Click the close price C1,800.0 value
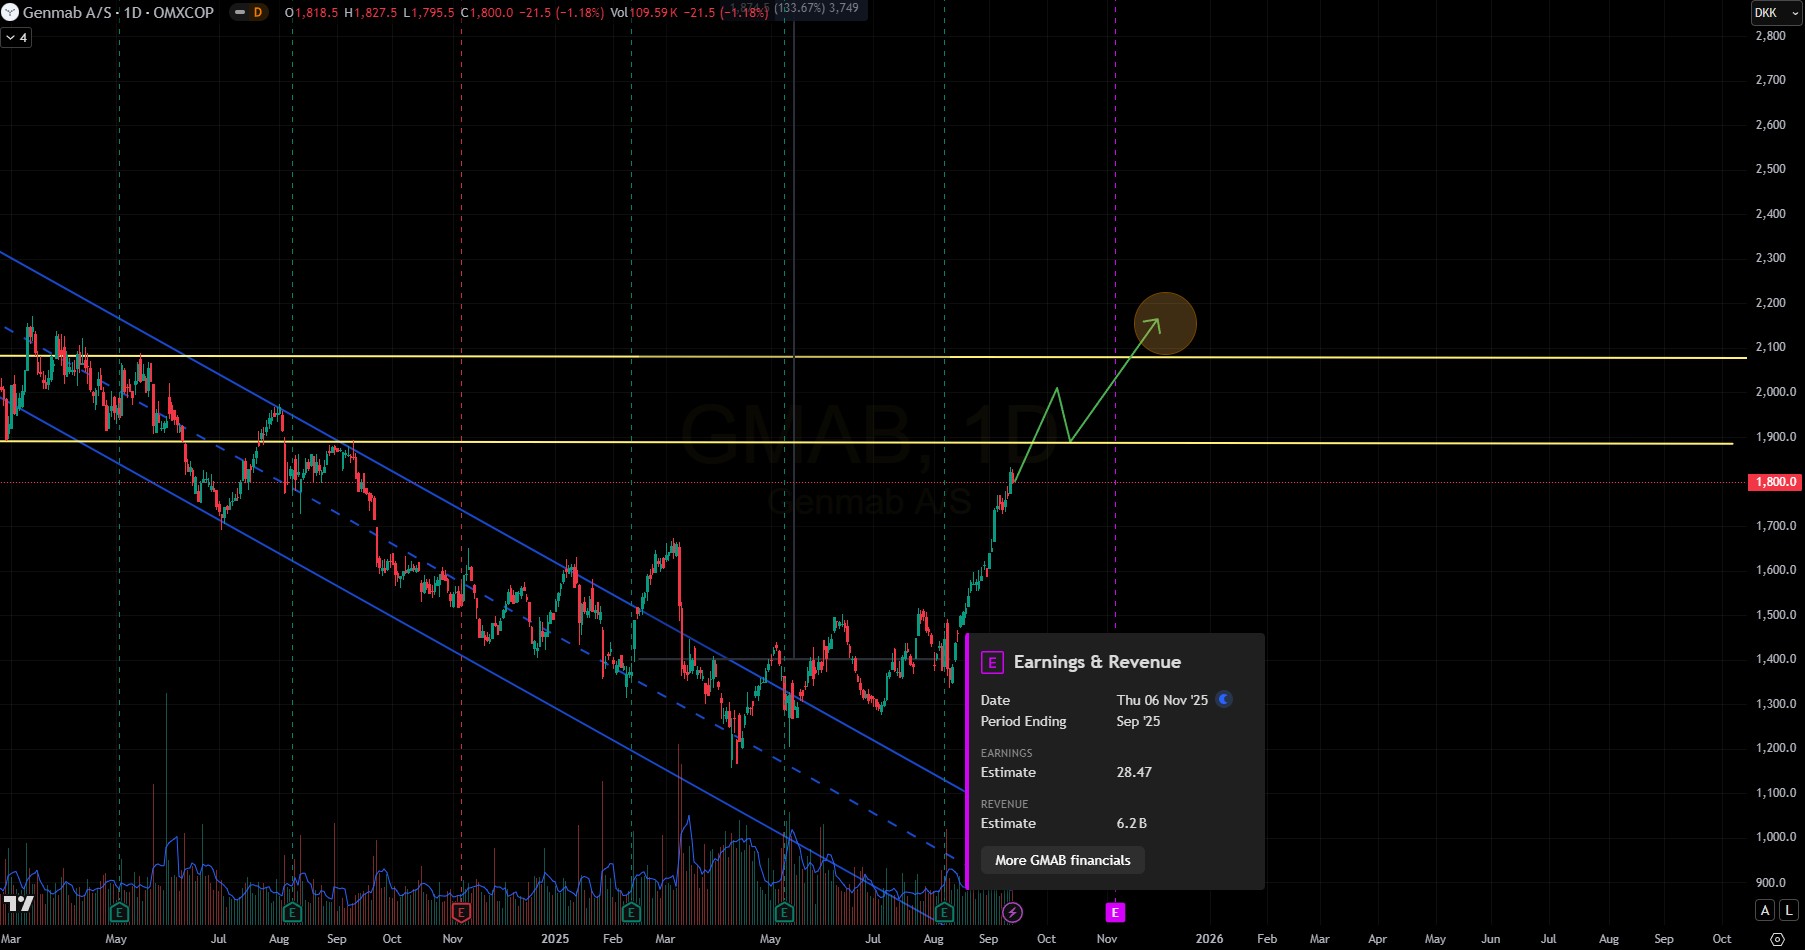Viewport: 1805px width, 950px height. tap(487, 13)
